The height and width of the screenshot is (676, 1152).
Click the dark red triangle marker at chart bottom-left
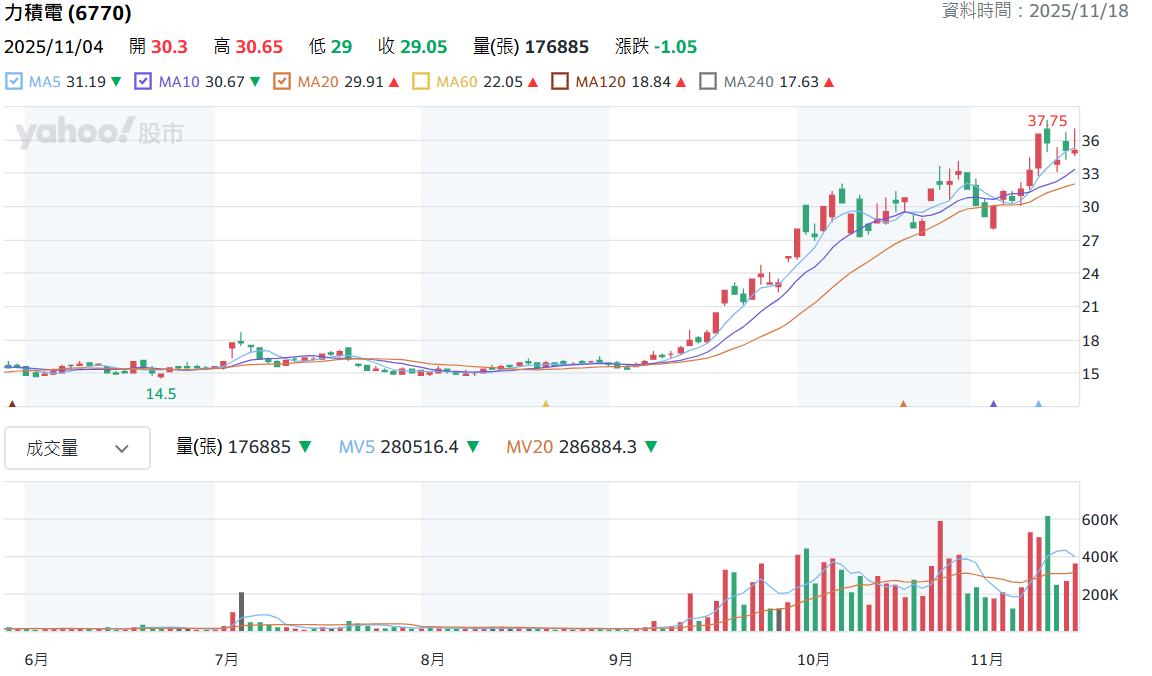pyautogui.click(x=12, y=403)
